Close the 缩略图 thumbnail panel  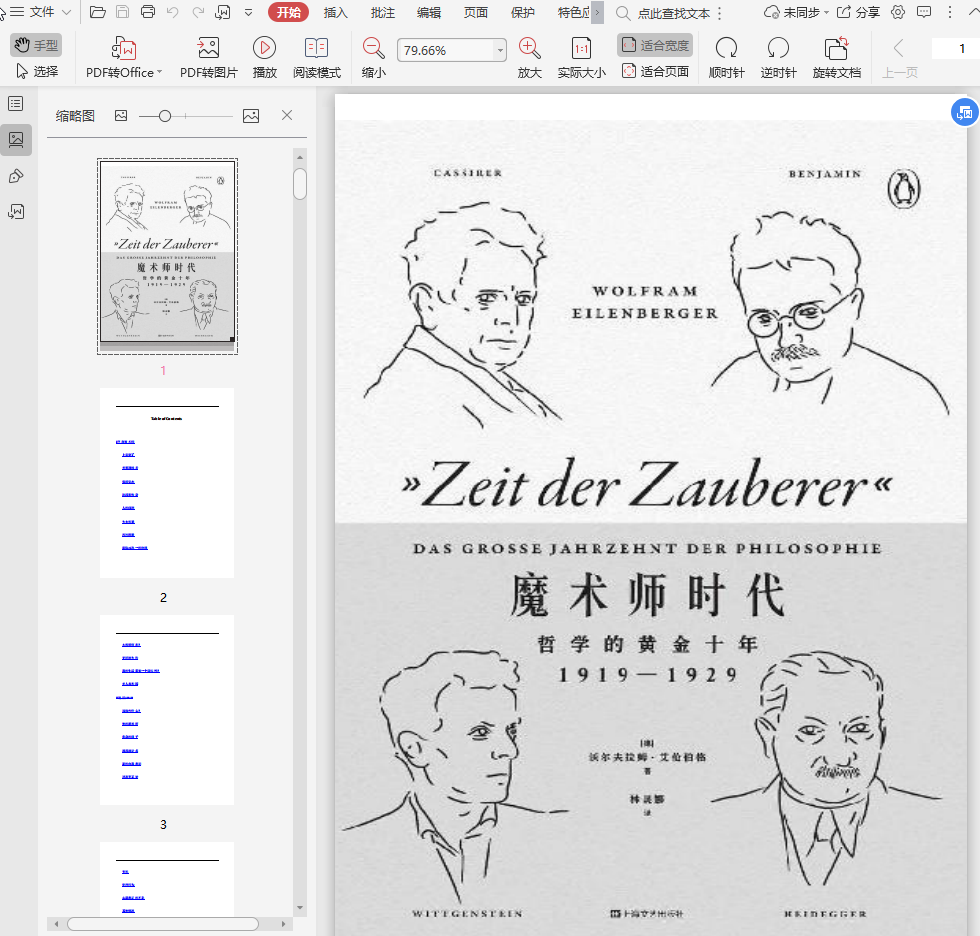coord(287,115)
